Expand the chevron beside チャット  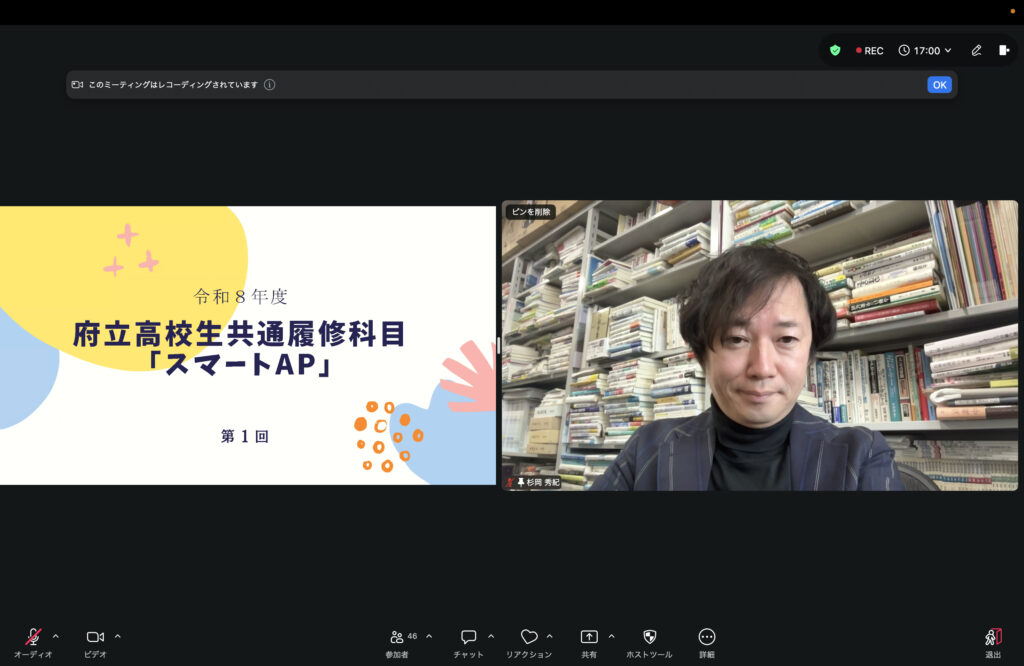(491, 636)
